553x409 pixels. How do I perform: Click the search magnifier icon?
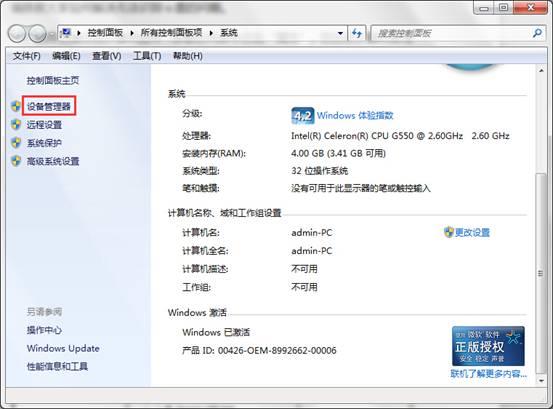(537, 33)
